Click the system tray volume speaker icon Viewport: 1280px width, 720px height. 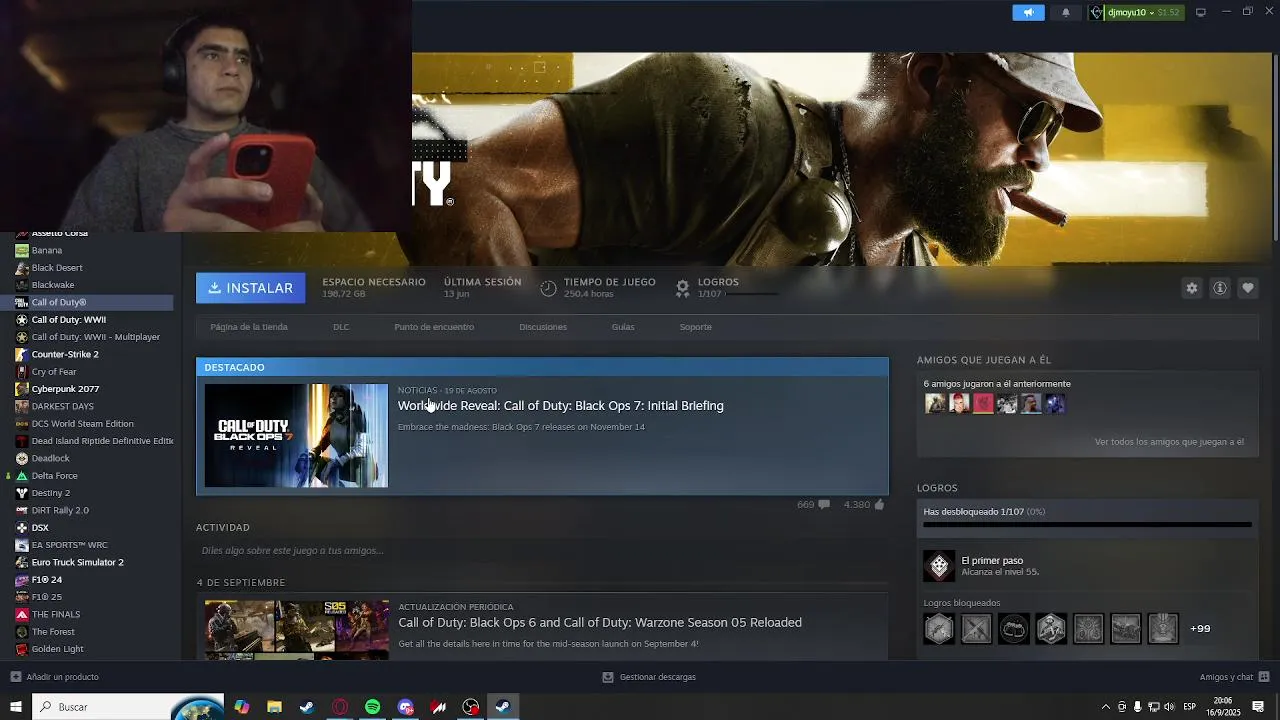[1169, 707]
